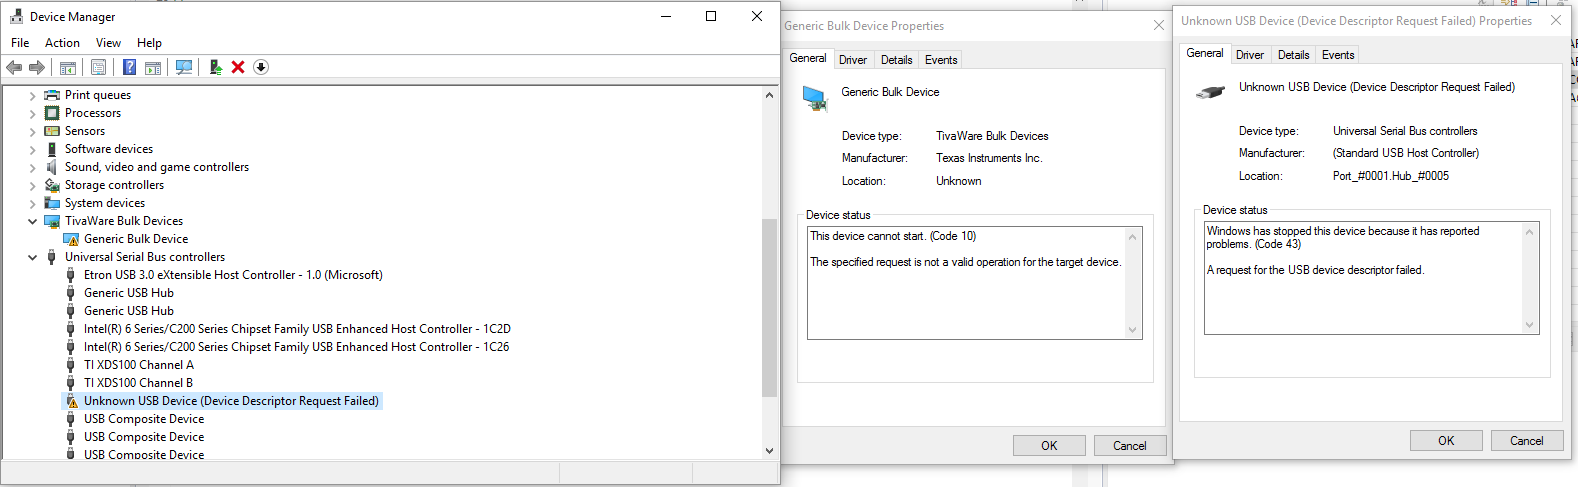Open Events tab in Unknown USB Device Properties
Viewport: 1578px width, 487px height.
tap(1338, 55)
